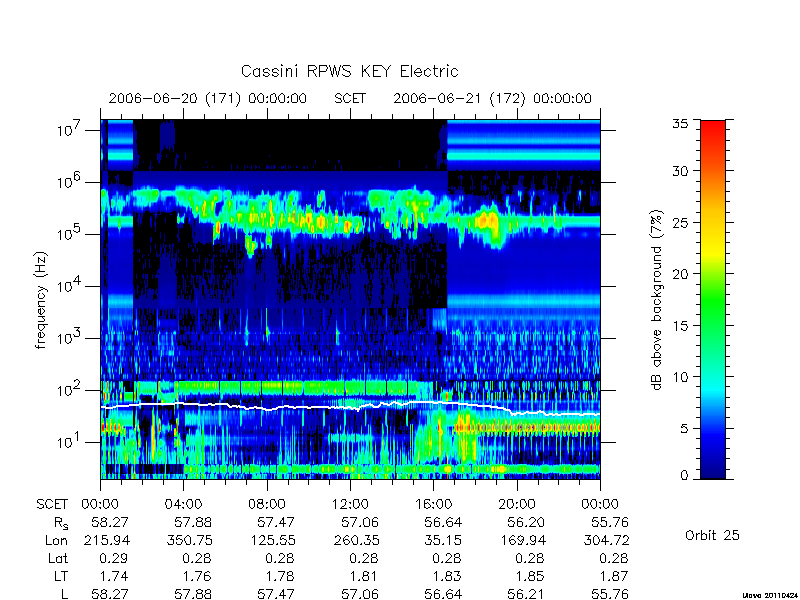Click the top 'SCET' label between dates
The image size is (800, 600).
(x=350, y=98)
